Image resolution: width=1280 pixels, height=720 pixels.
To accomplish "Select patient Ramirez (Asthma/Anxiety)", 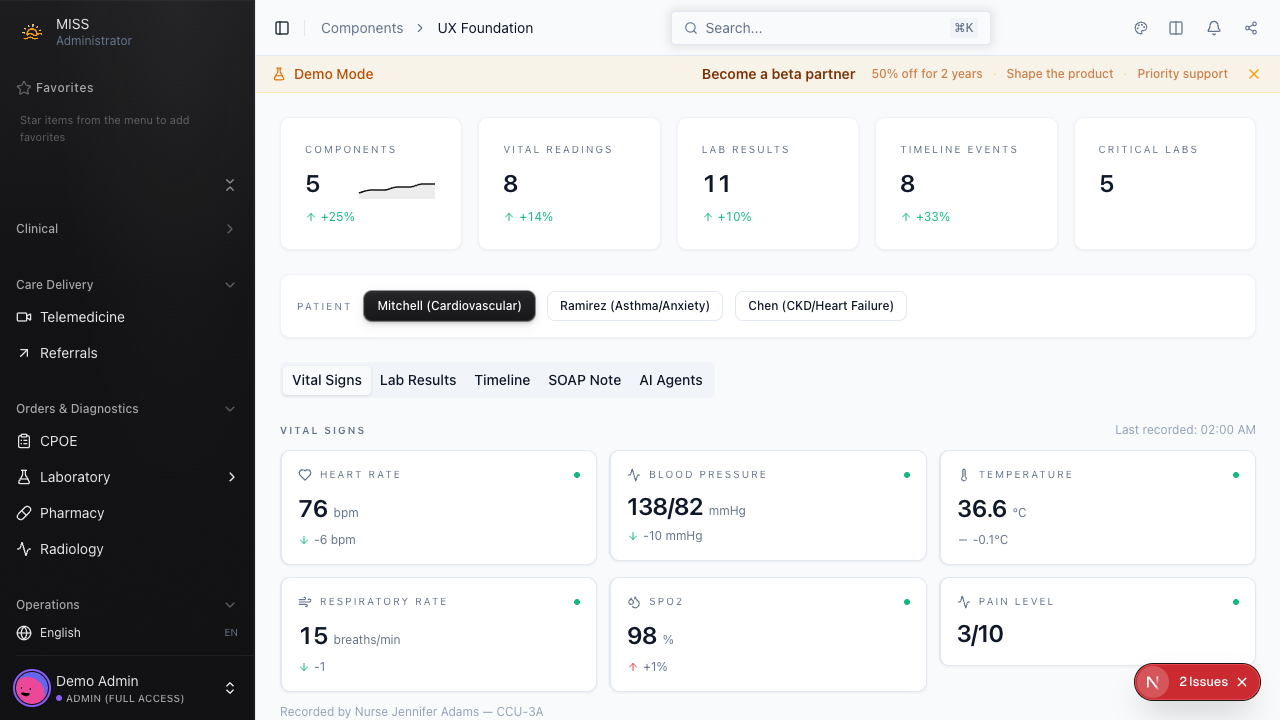I will pos(634,306).
